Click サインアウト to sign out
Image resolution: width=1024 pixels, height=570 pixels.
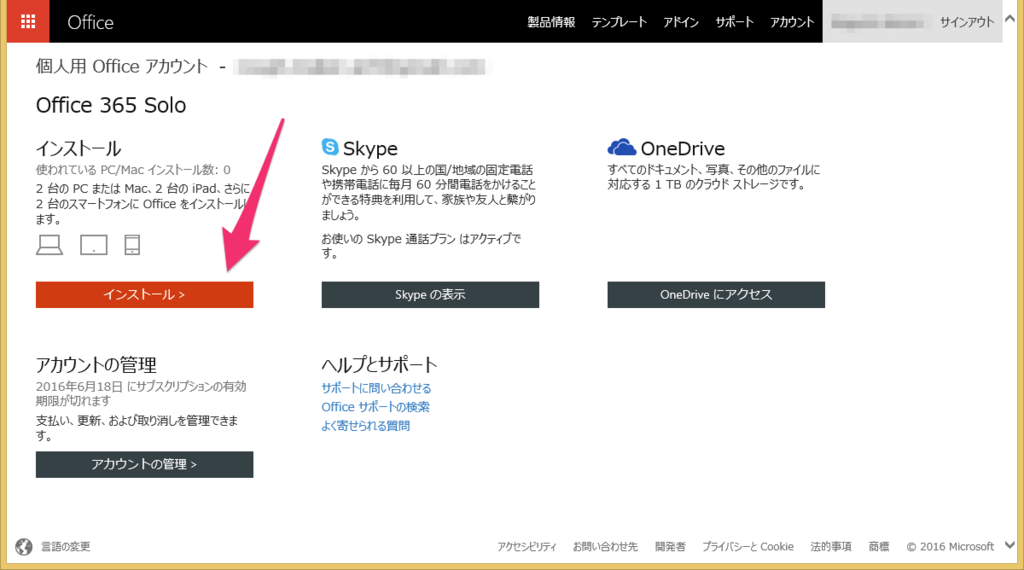pyautogui.click(x=967, y=22)
